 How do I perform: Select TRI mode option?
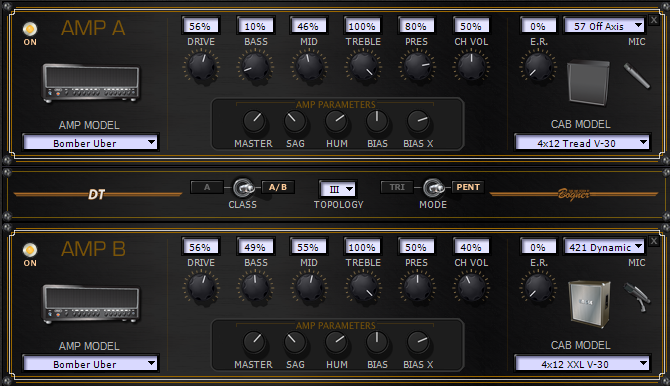pyautogui.click(x=397, y=187)
